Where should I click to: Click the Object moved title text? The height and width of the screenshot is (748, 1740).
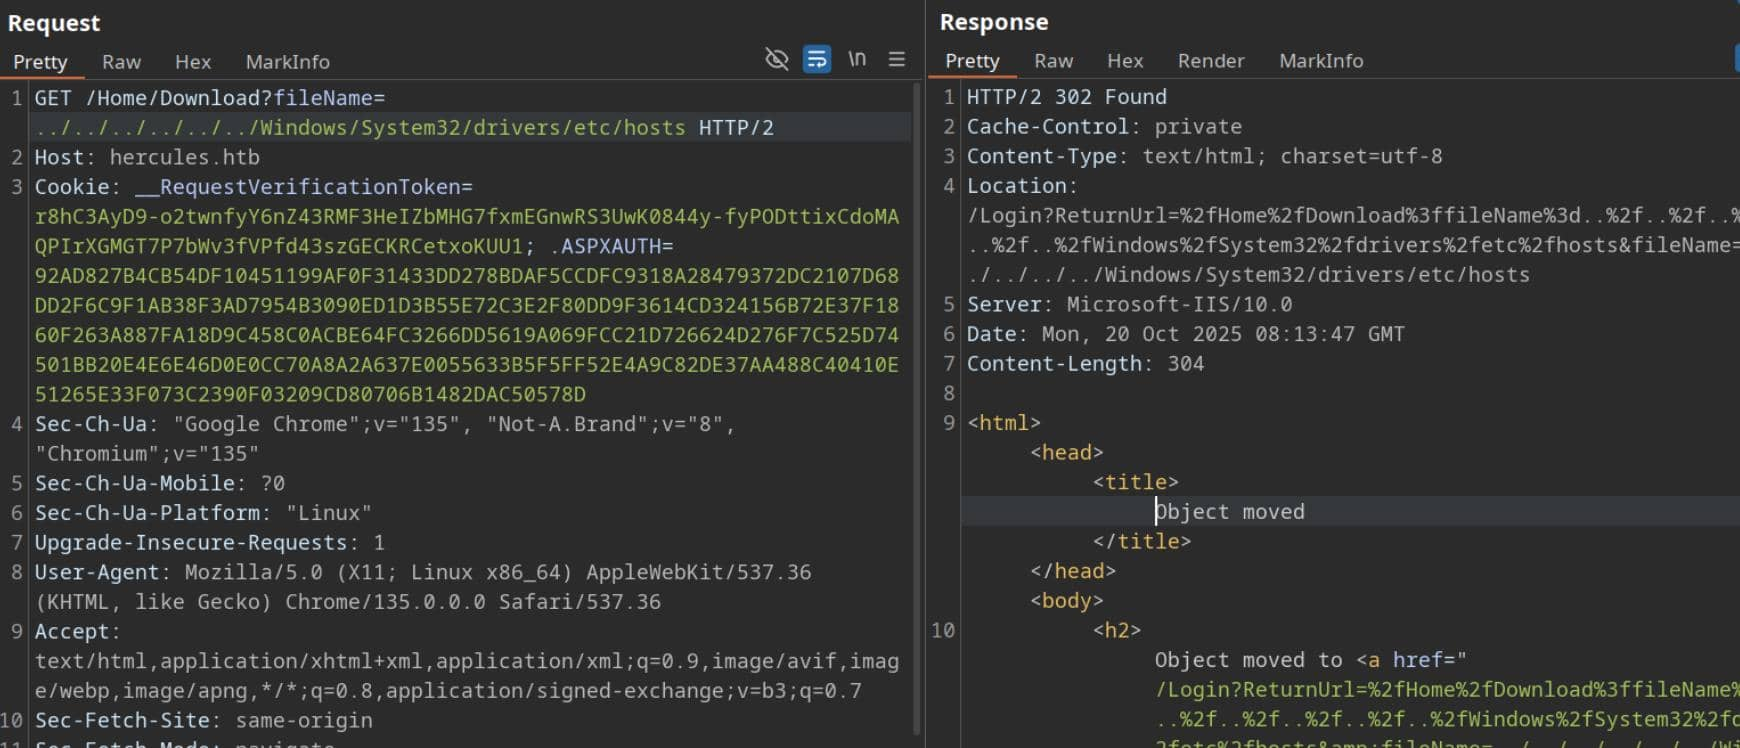tap(1230, 512)
